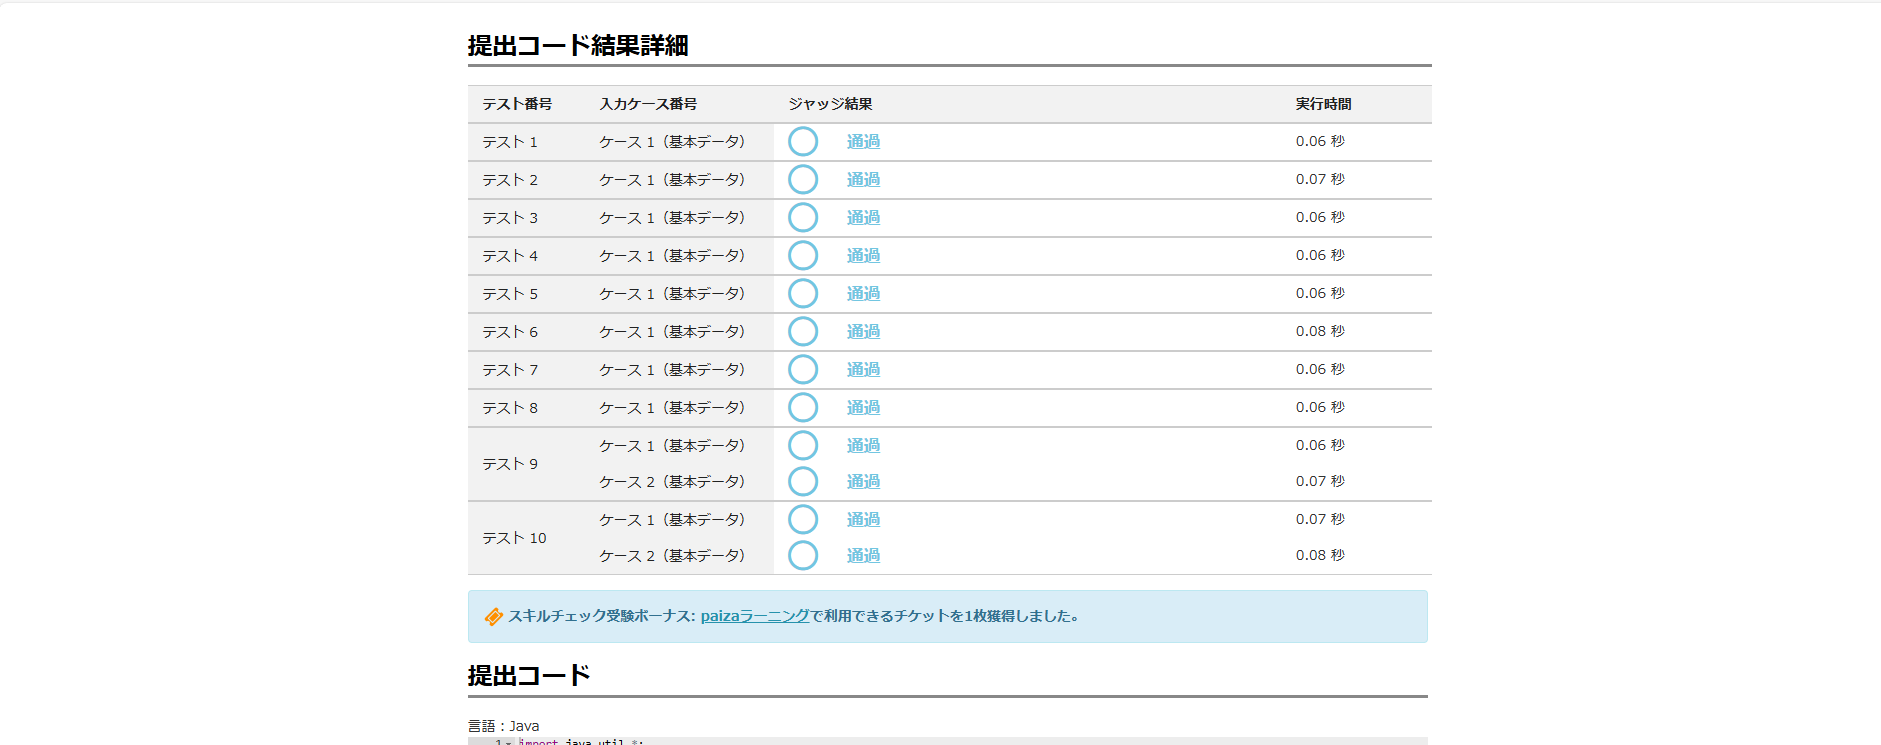Open the 通過 link for Test 1
The image size is (1881, 745).
pyautogui.click(x=863, y=142)
